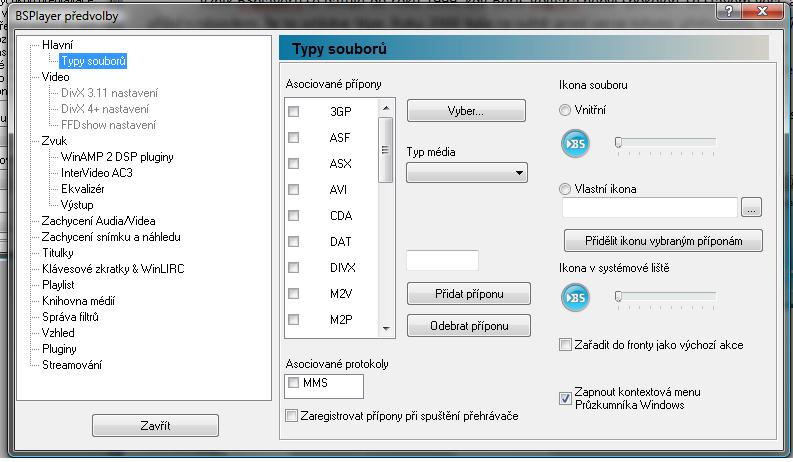The height and width of the screenshot is (462, 793).
Task: Select FFDshow nastavení tree item
Action: click(108, 125)
